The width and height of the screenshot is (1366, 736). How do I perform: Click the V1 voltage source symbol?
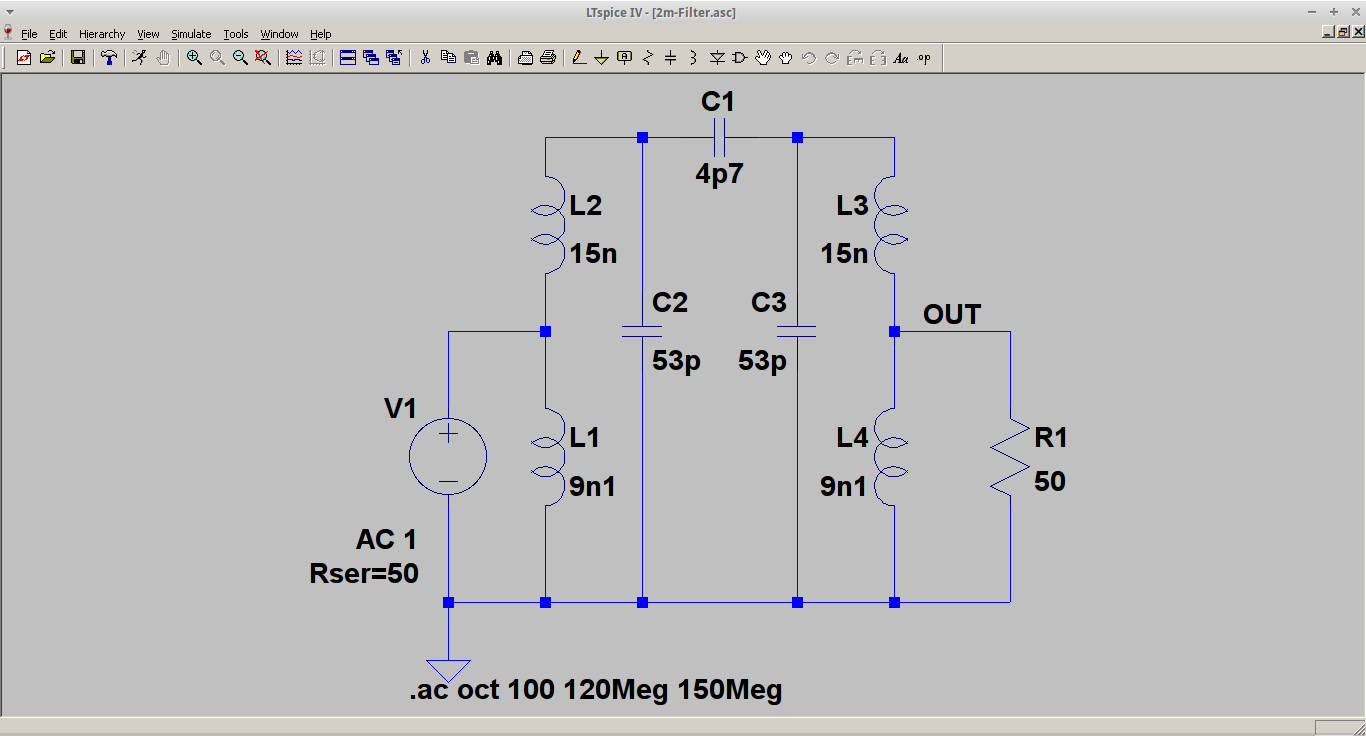[448, 457]
